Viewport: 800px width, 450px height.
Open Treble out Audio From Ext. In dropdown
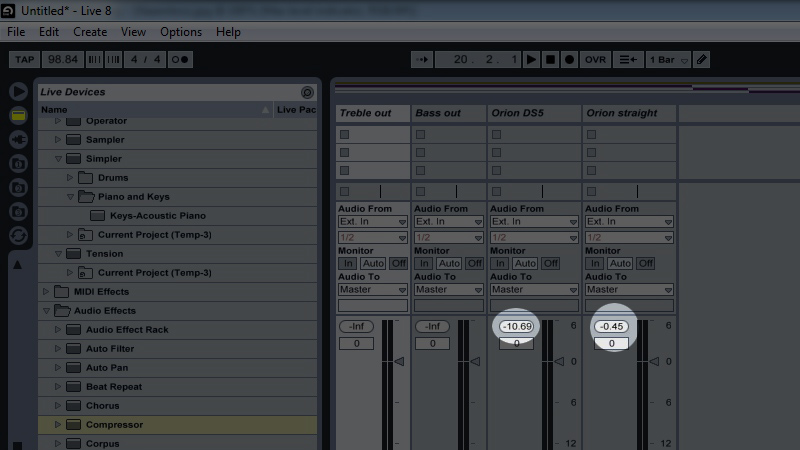(372, 222)
